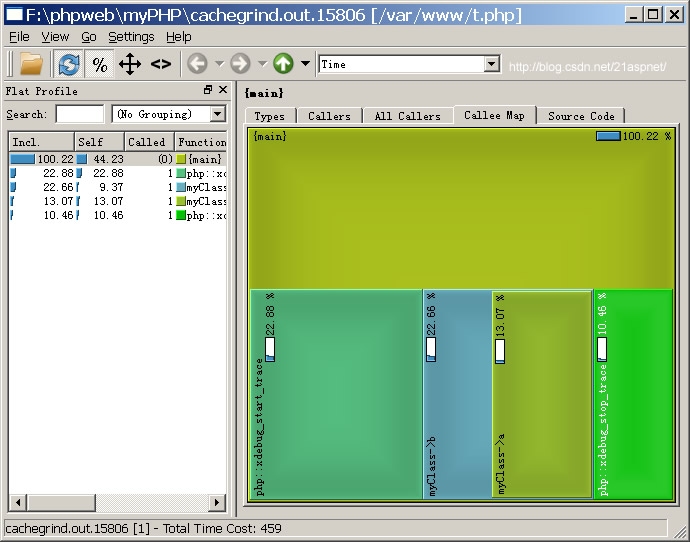Close the Flat Profile panel

pyautogui.click(x=222, y=90)
